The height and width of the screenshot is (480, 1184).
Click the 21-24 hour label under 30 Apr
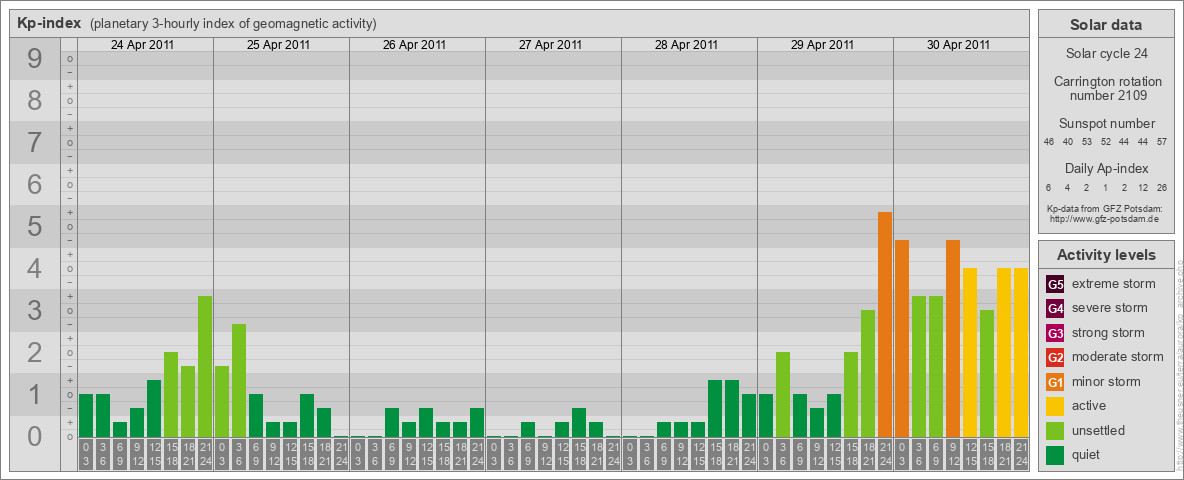point(1021,454)
